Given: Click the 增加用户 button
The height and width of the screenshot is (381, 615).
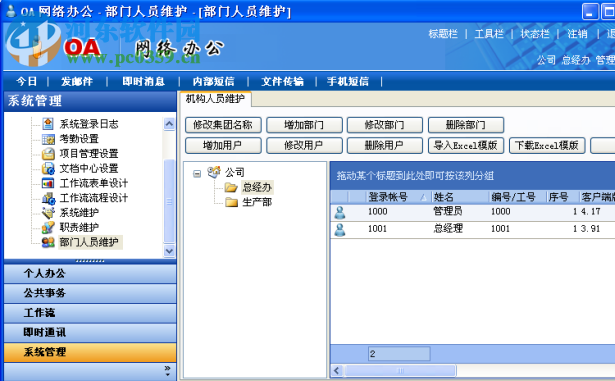Looking at the screenshot, I should [x=223, y=146].
